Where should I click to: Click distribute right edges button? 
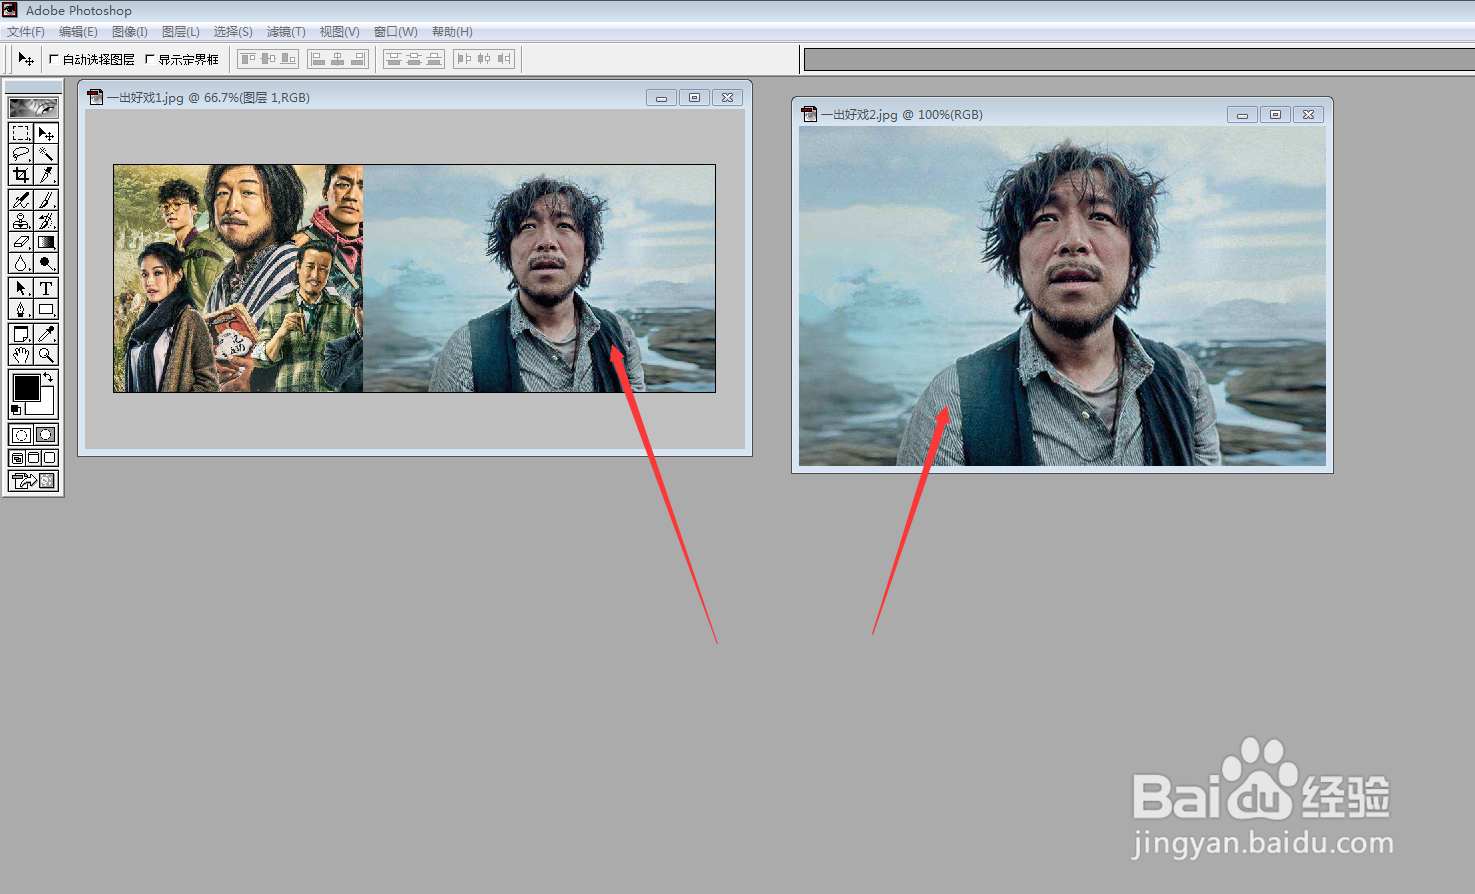504,59
